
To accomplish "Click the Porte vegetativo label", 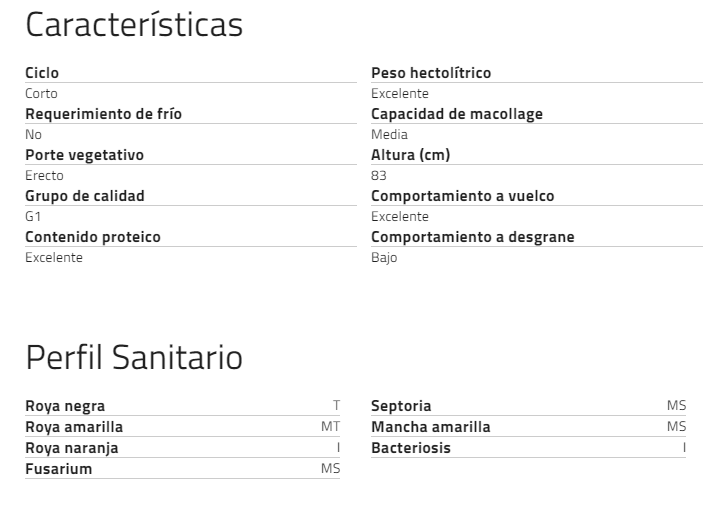I will coord(84,155).
